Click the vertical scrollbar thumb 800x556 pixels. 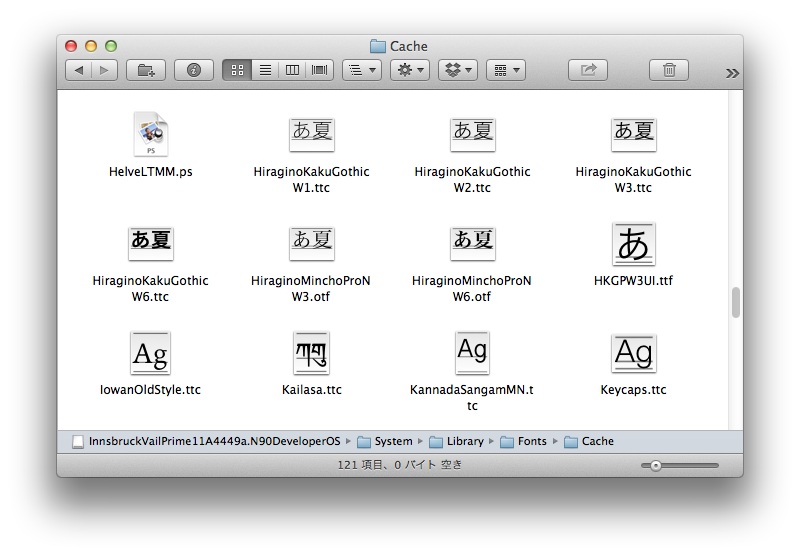click(735, 302)
